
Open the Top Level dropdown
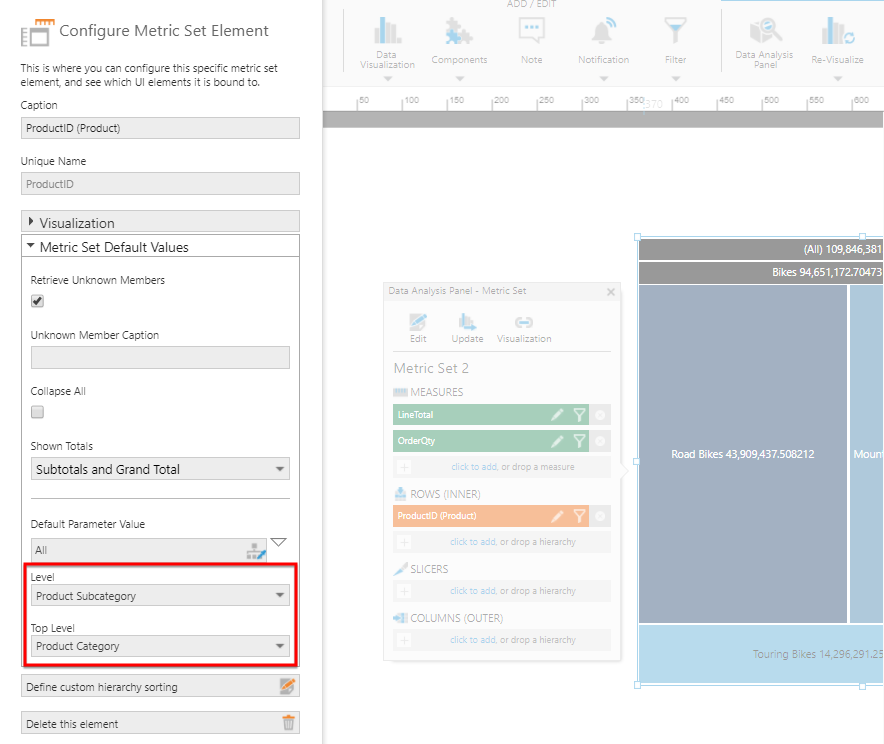pyautogui.click(x=160, y=647)
